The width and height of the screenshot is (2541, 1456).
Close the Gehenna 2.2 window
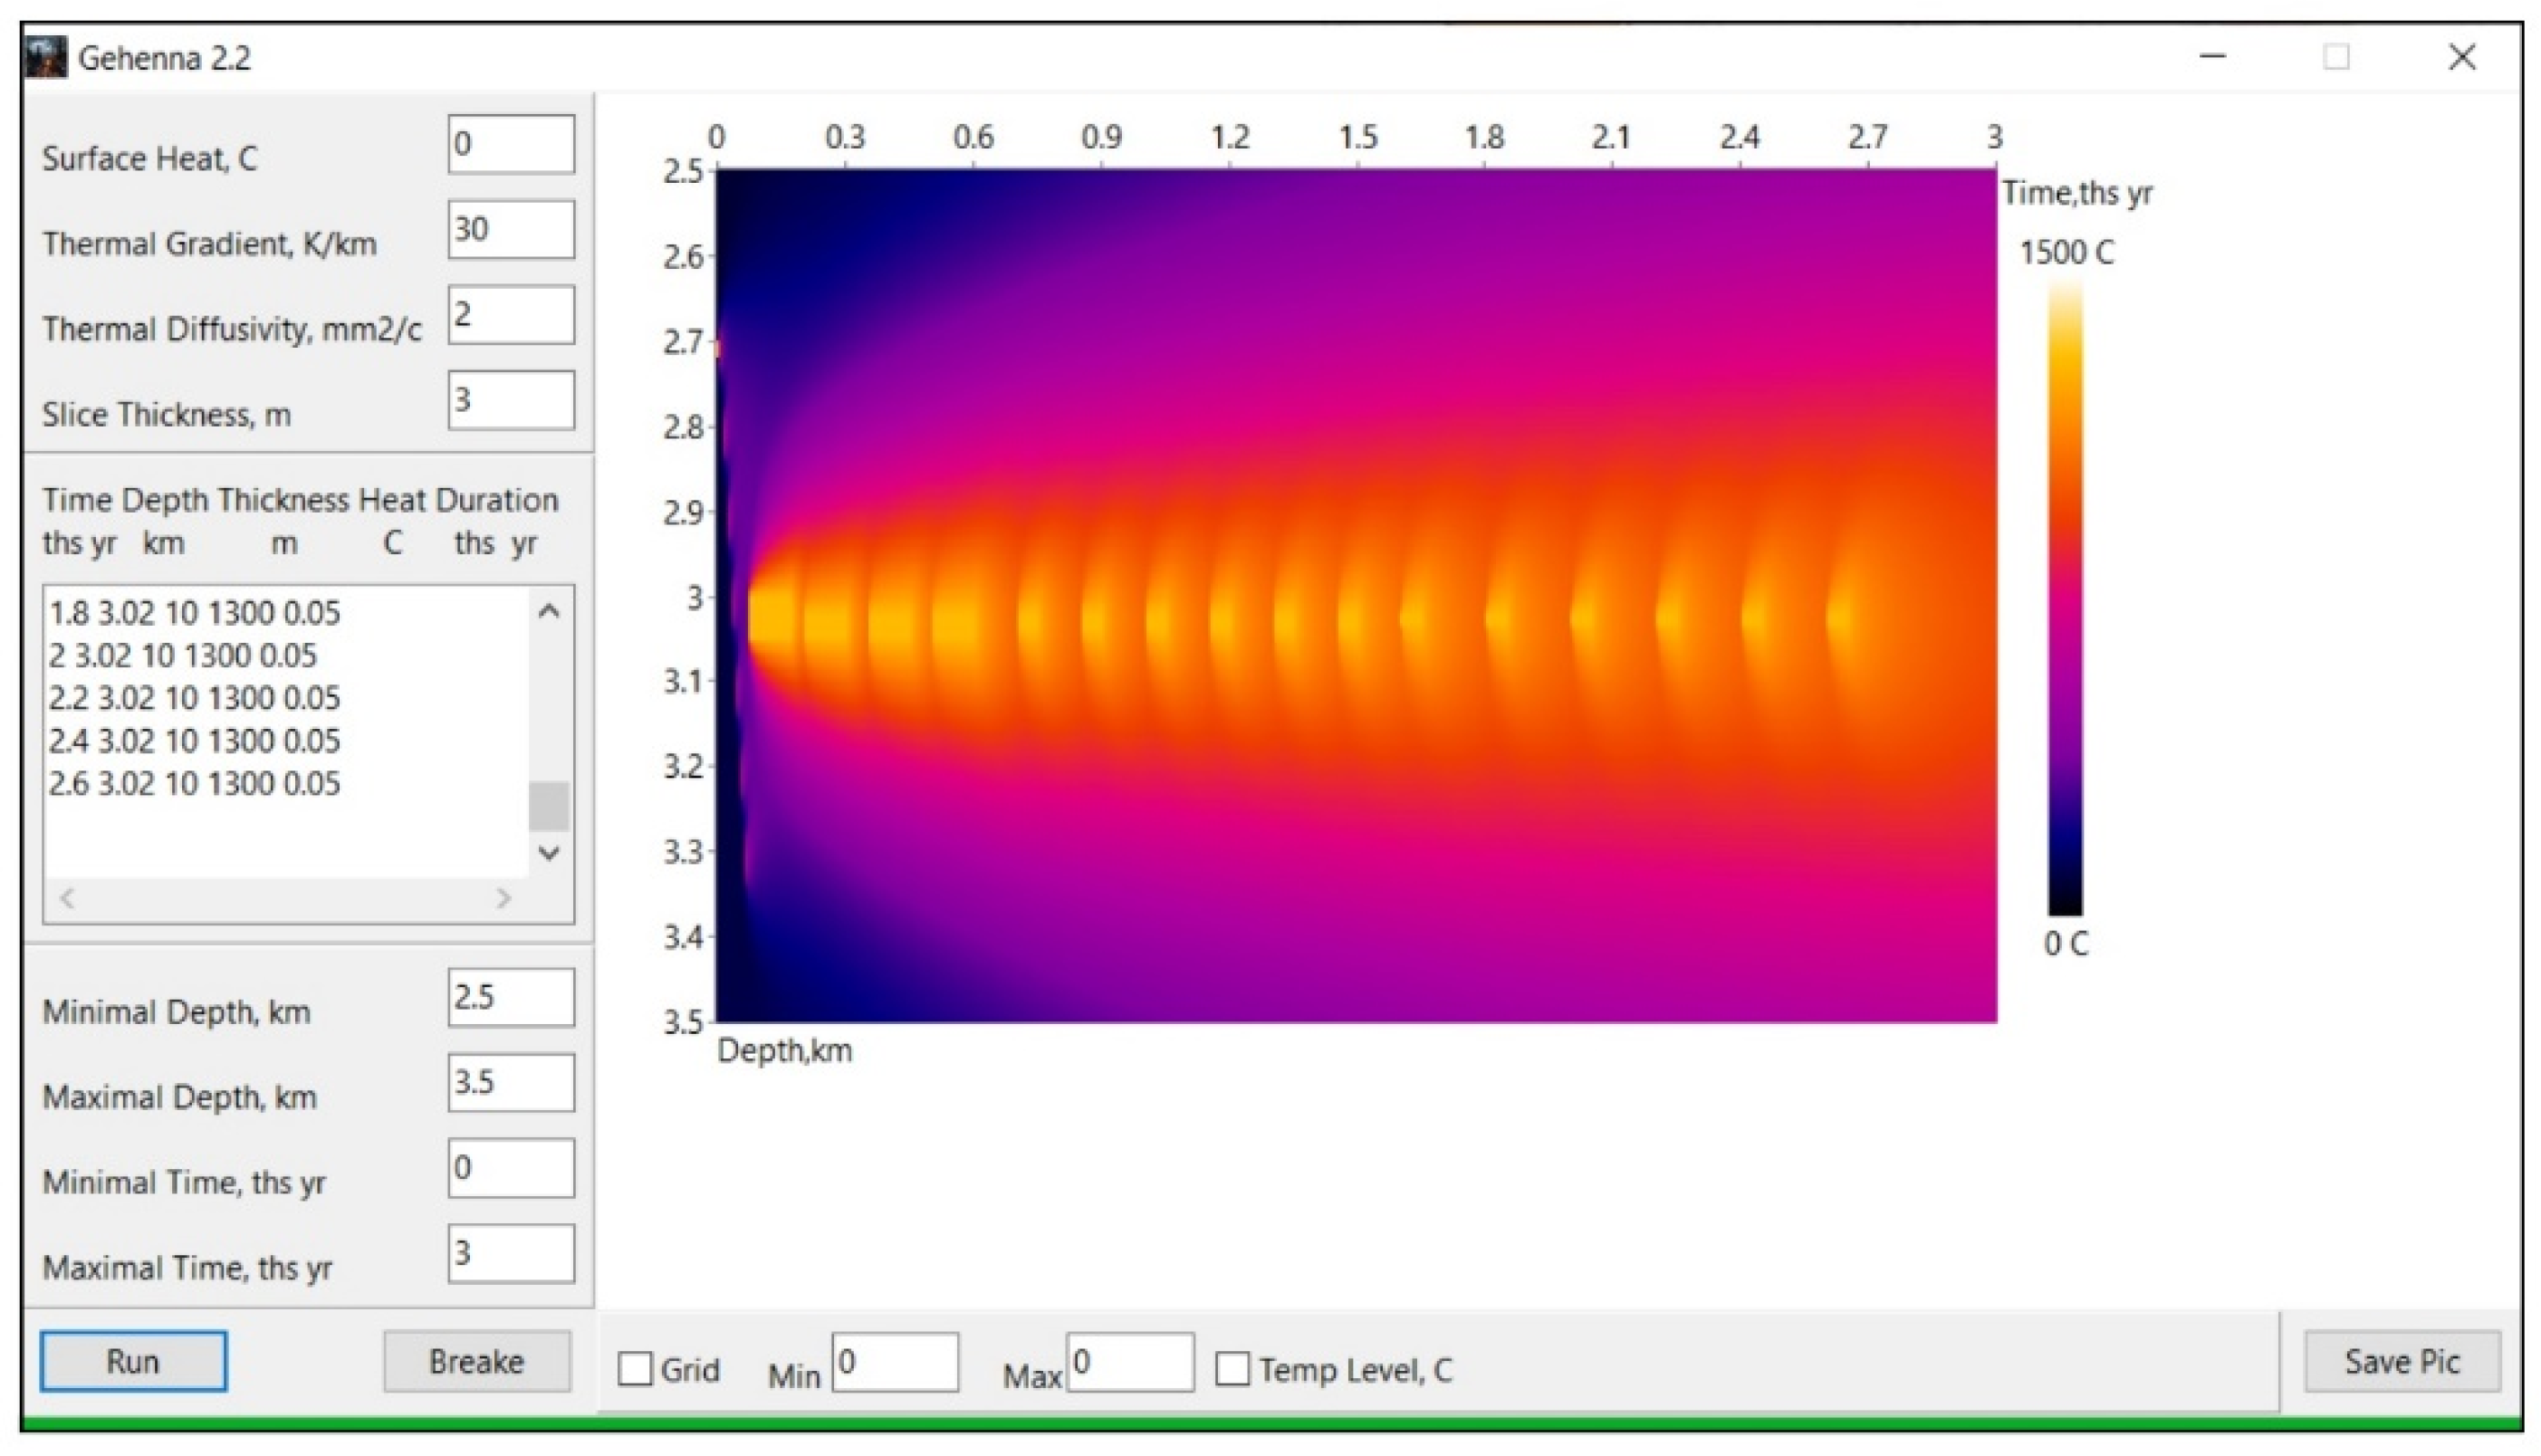[x=2461, y=57]
